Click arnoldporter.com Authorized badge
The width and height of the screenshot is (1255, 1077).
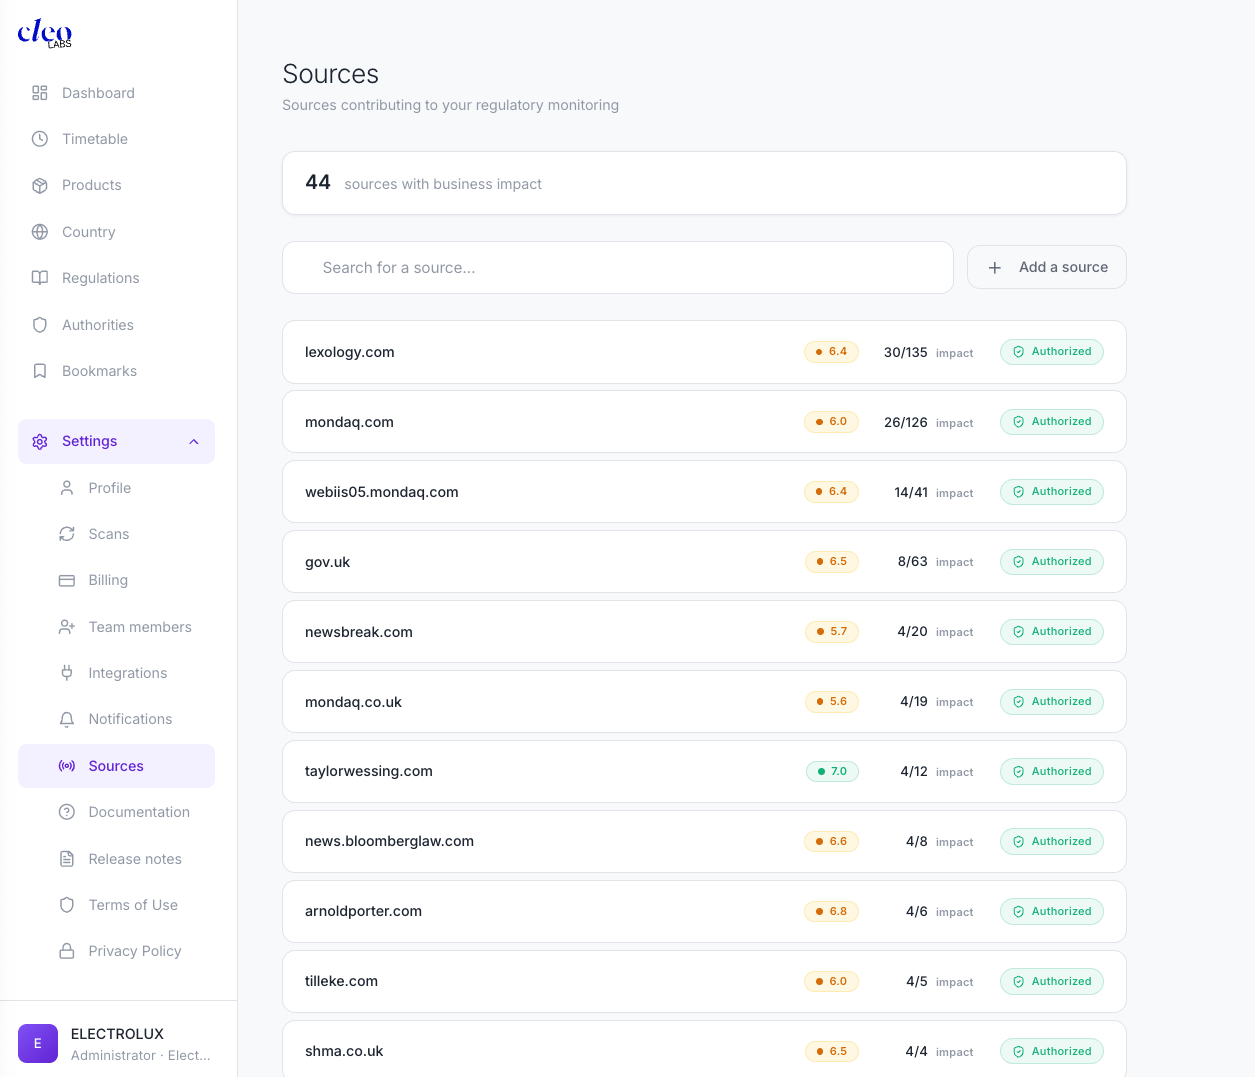[1052, 912]
